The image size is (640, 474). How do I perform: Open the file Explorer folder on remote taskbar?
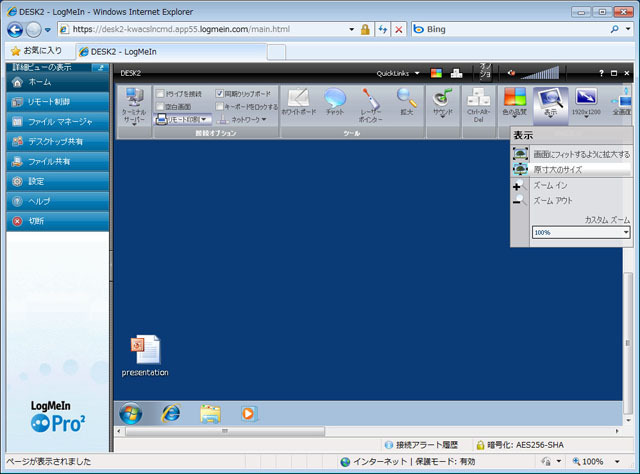point(210,414)
